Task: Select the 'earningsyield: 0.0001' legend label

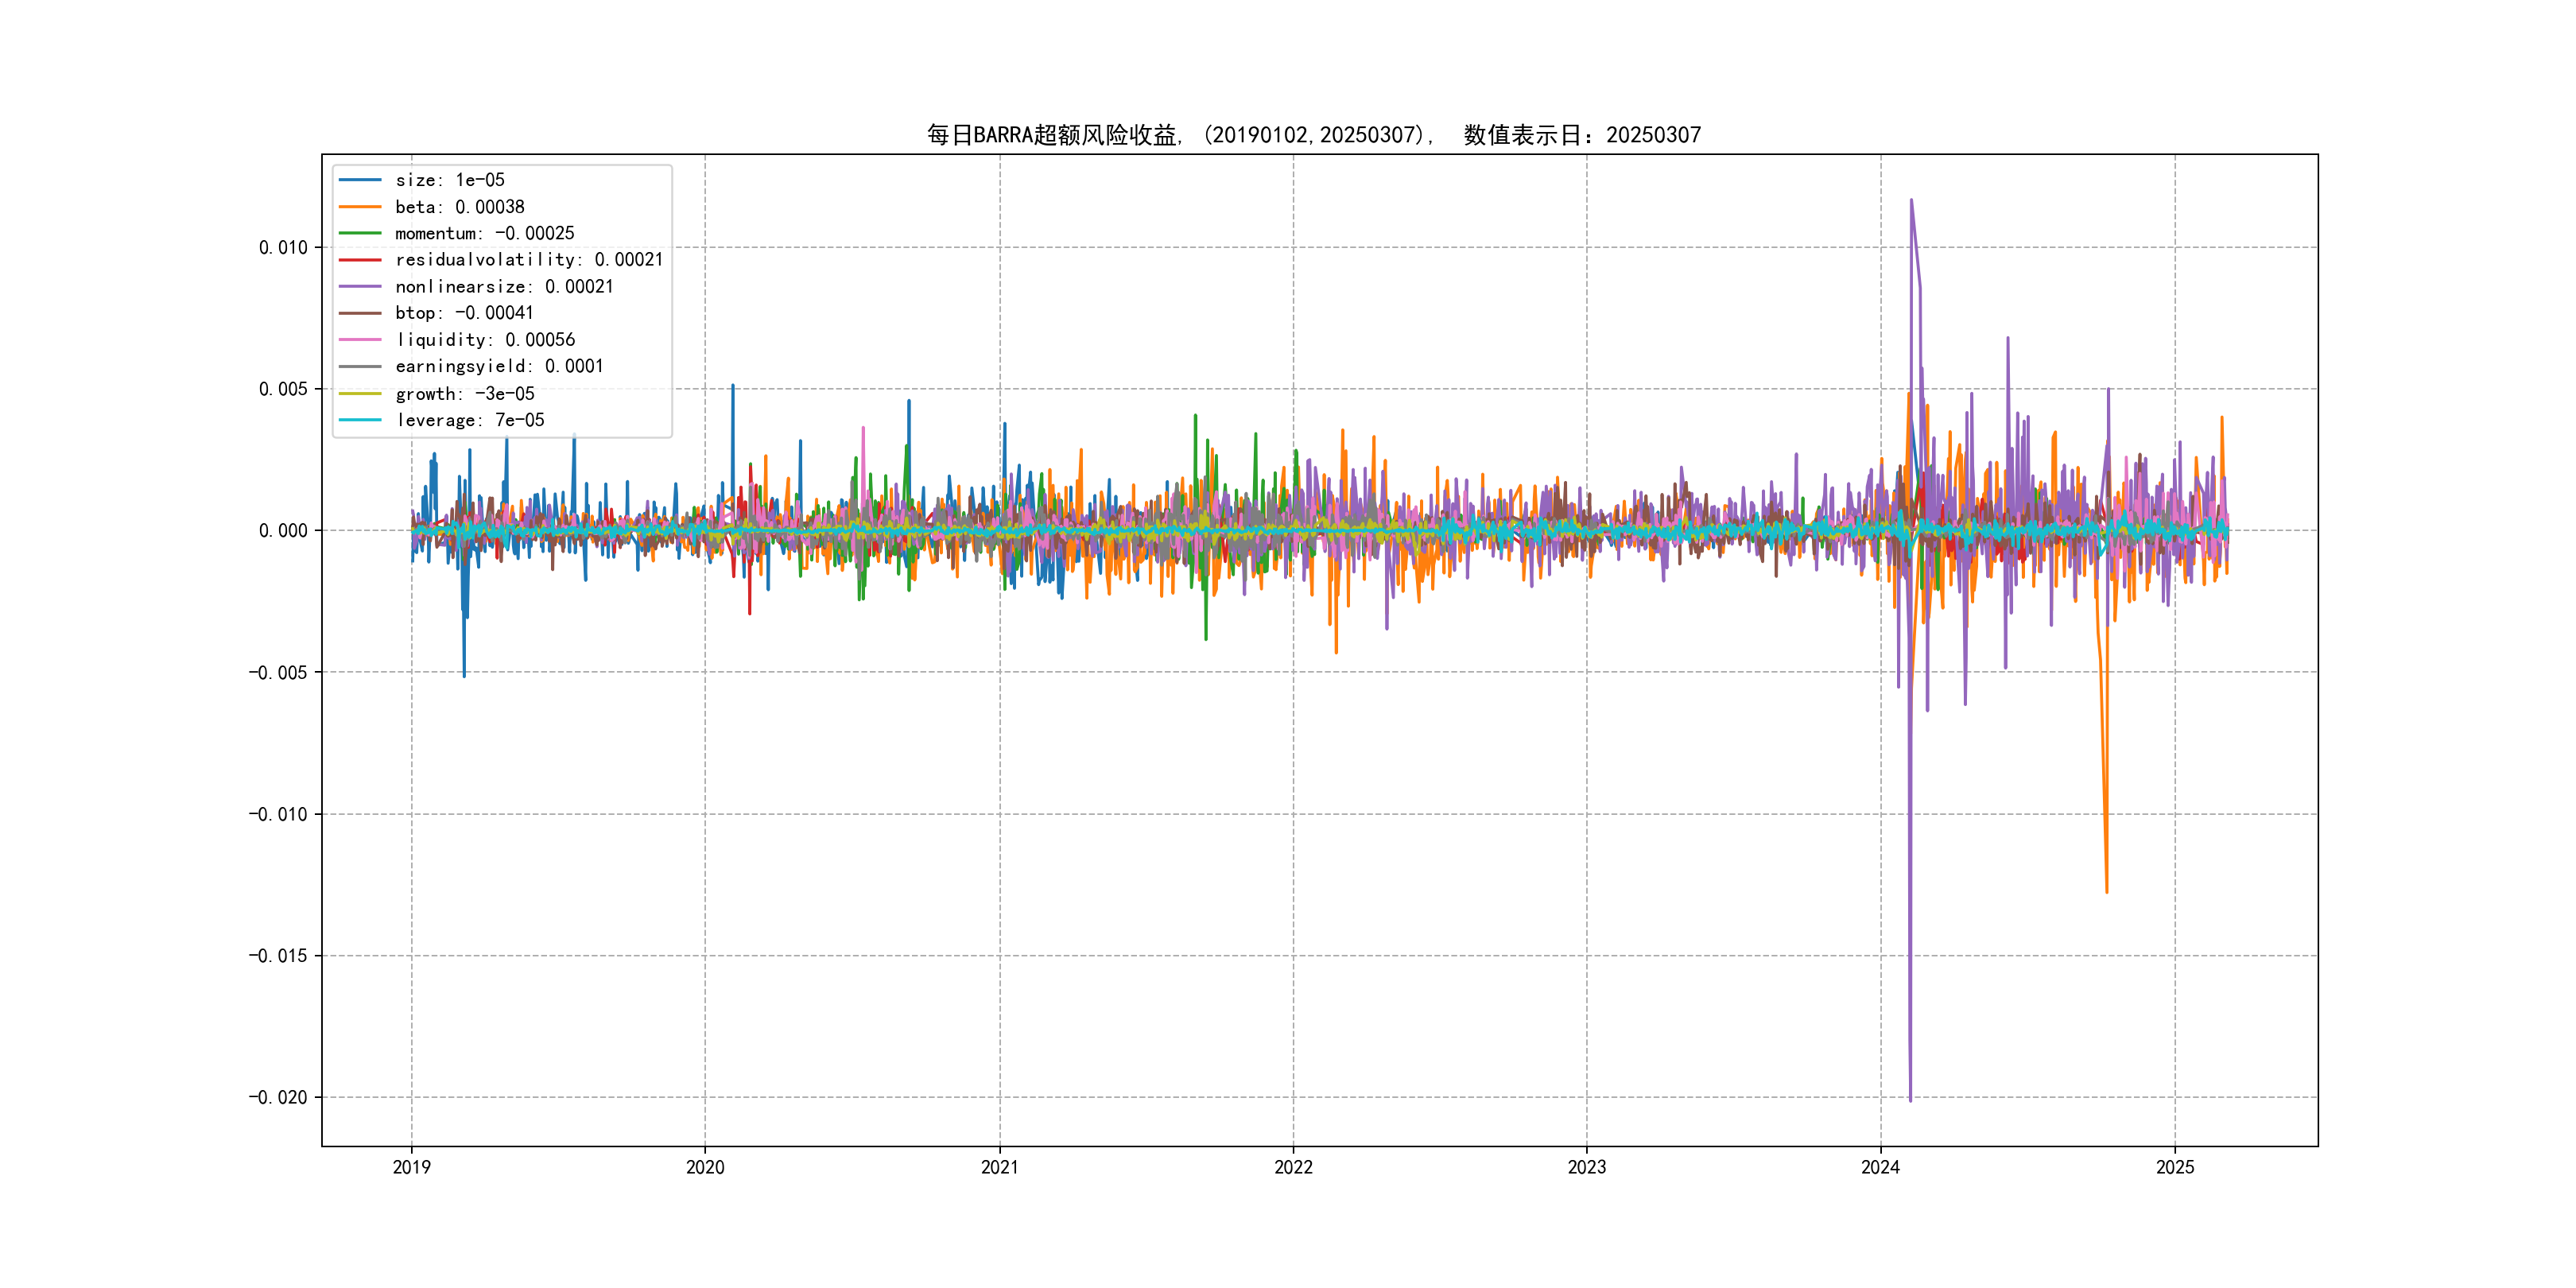Action: pyautogui.click(x=499, y=367)
